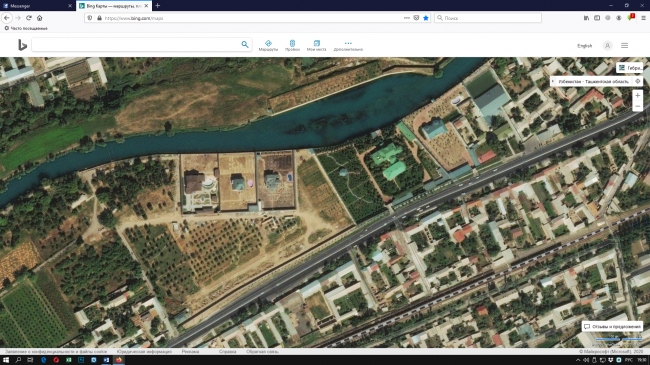This screenshot has height=365, width=650.
Task: Switch to the Messenger browser tab
Action: pos(37,6)
